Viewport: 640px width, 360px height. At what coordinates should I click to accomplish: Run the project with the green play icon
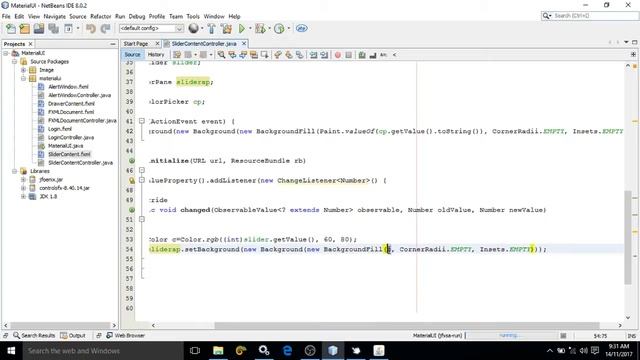point(242,29)
